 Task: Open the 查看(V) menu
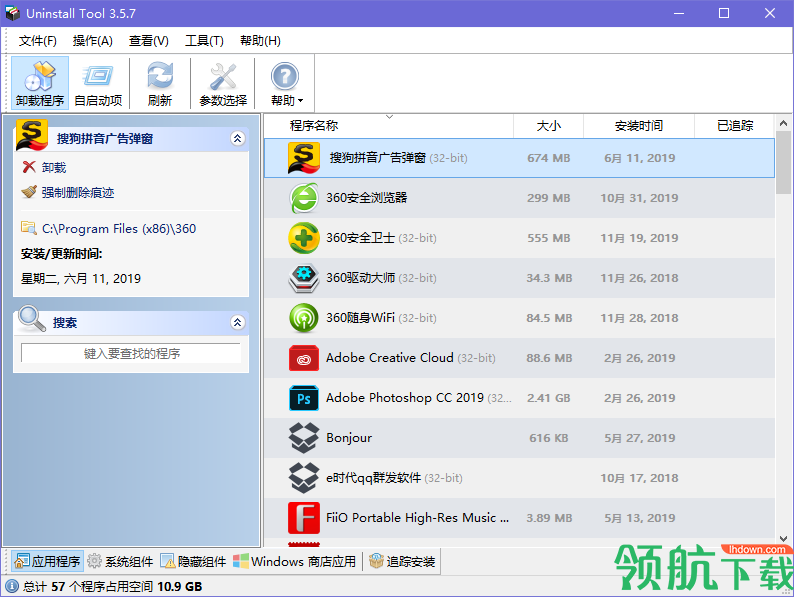coord(149,41)
